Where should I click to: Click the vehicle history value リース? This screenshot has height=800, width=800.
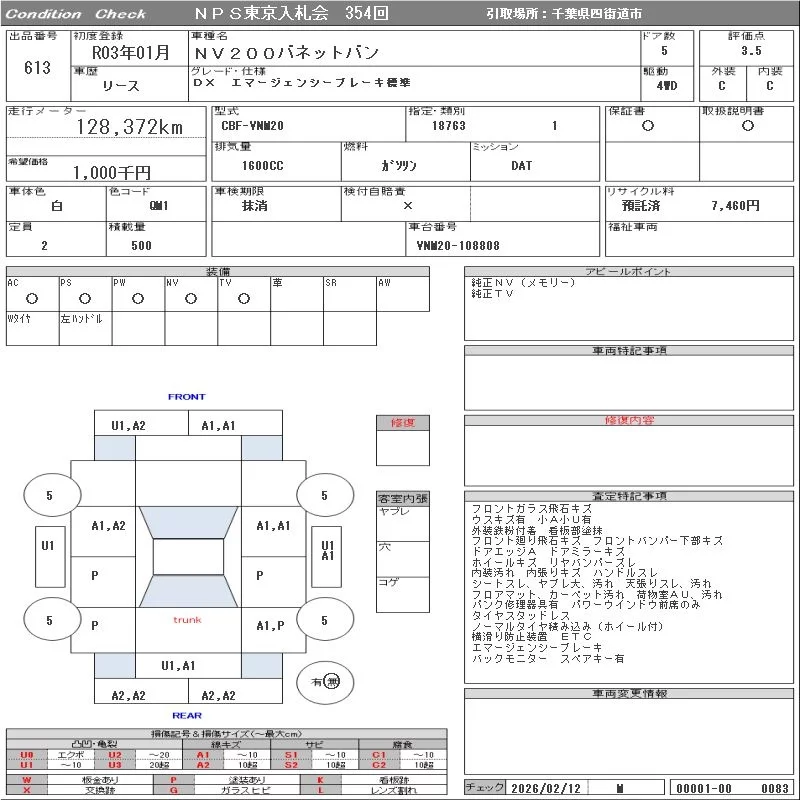[x=121, y=86]
